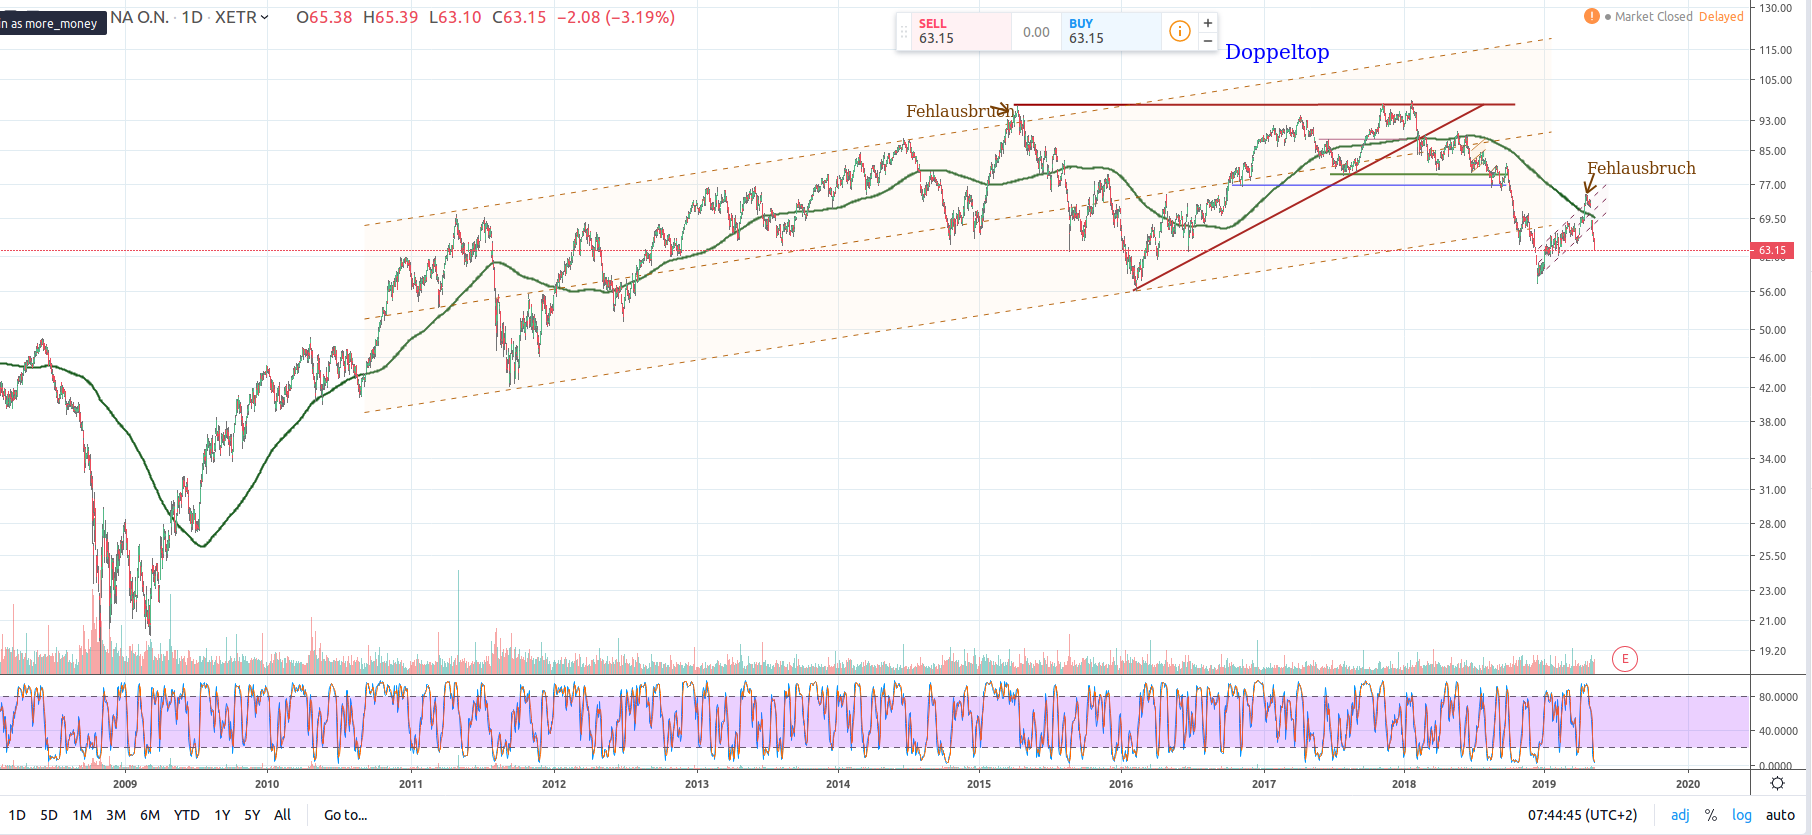Click the 2012 time axis label

pos(554,784)
